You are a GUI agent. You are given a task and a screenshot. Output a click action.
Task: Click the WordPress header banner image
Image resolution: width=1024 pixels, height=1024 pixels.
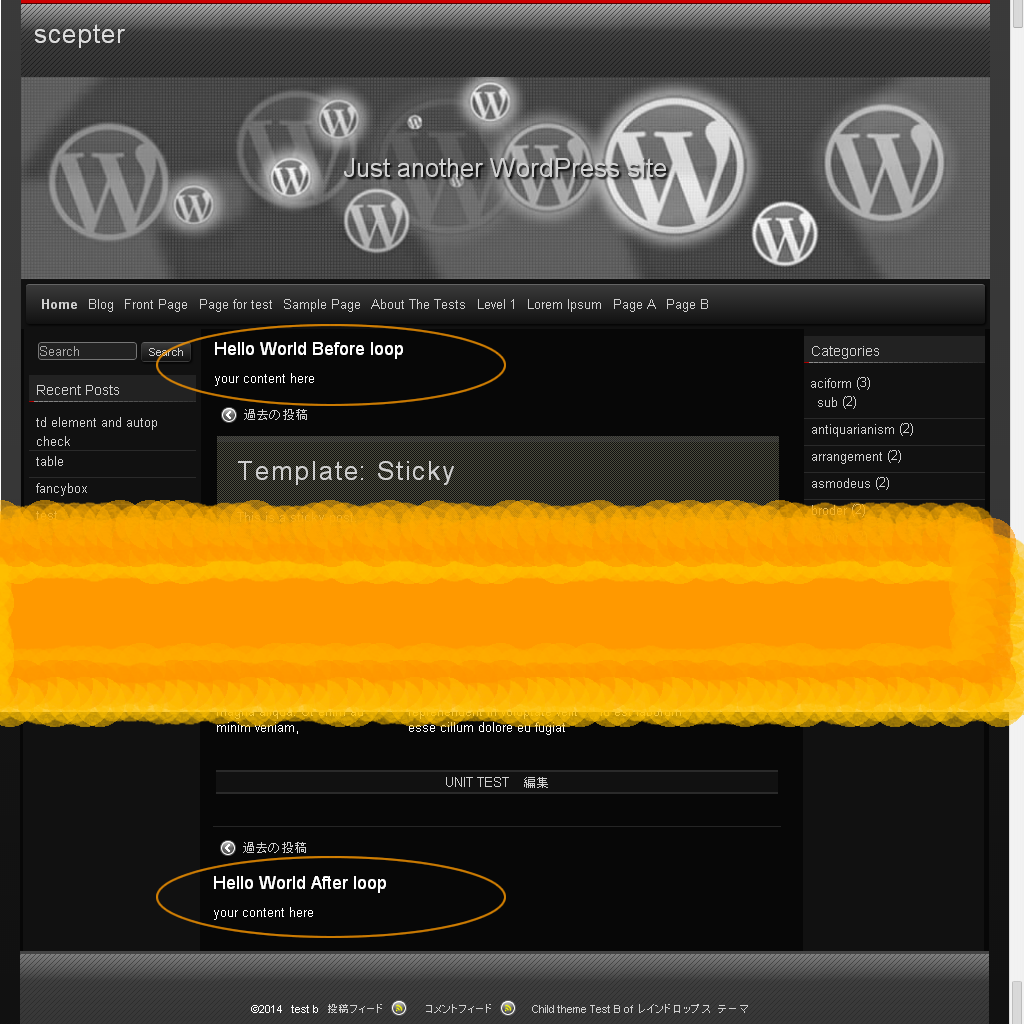tap(505, 178)
